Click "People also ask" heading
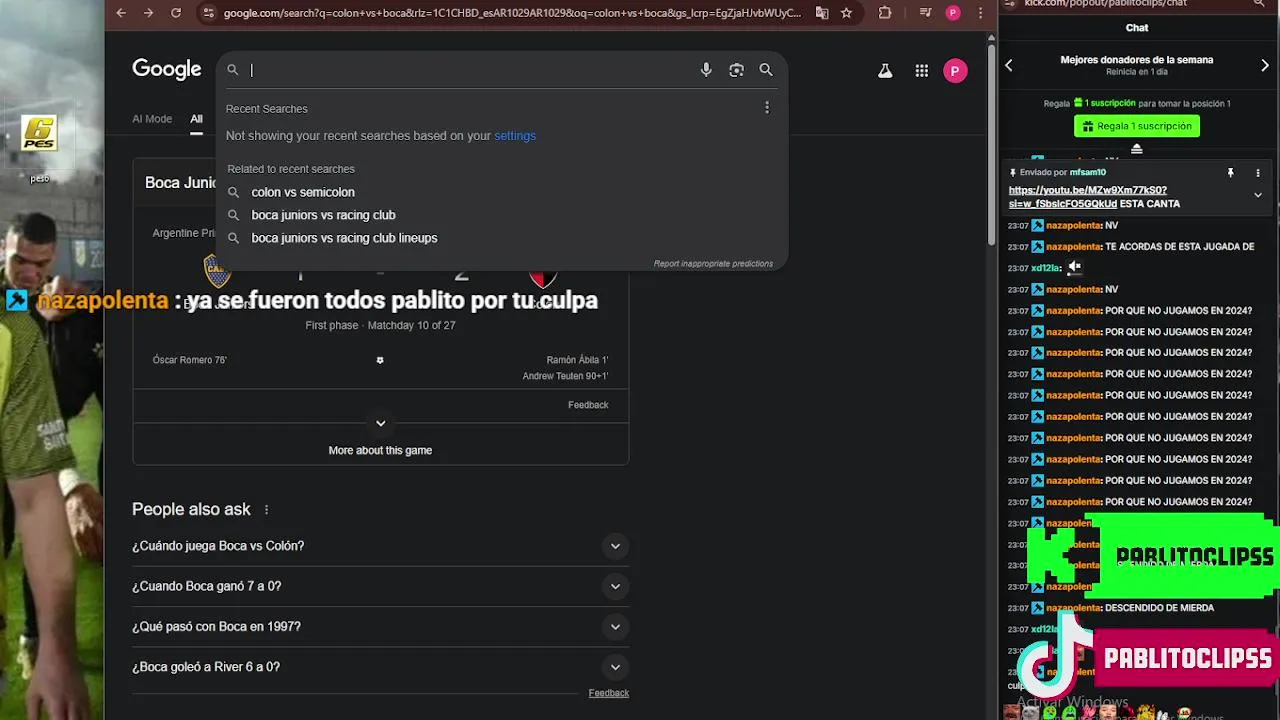This screenshot has width=1280, height=720. (191, 510)
